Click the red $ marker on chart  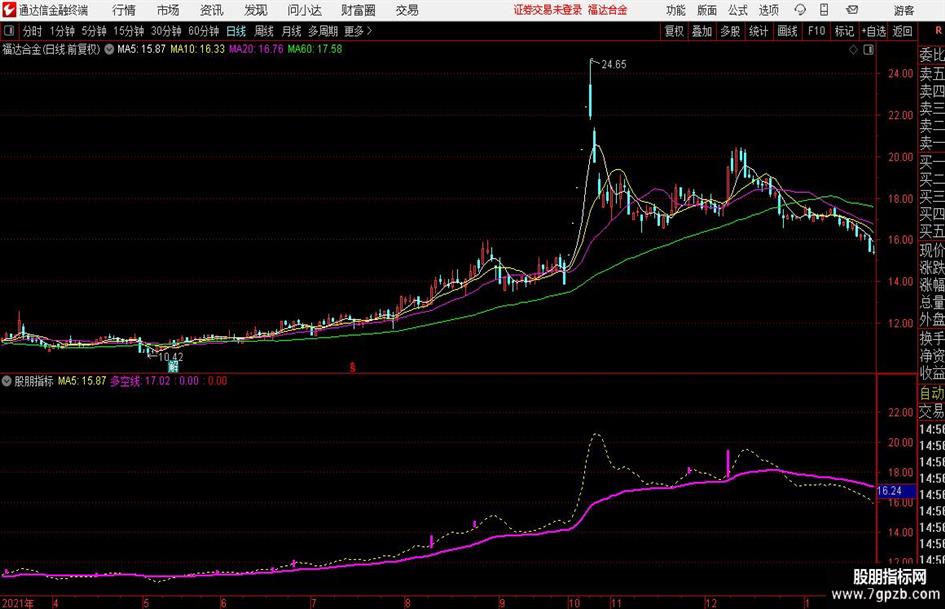click(x=353, y=367)
